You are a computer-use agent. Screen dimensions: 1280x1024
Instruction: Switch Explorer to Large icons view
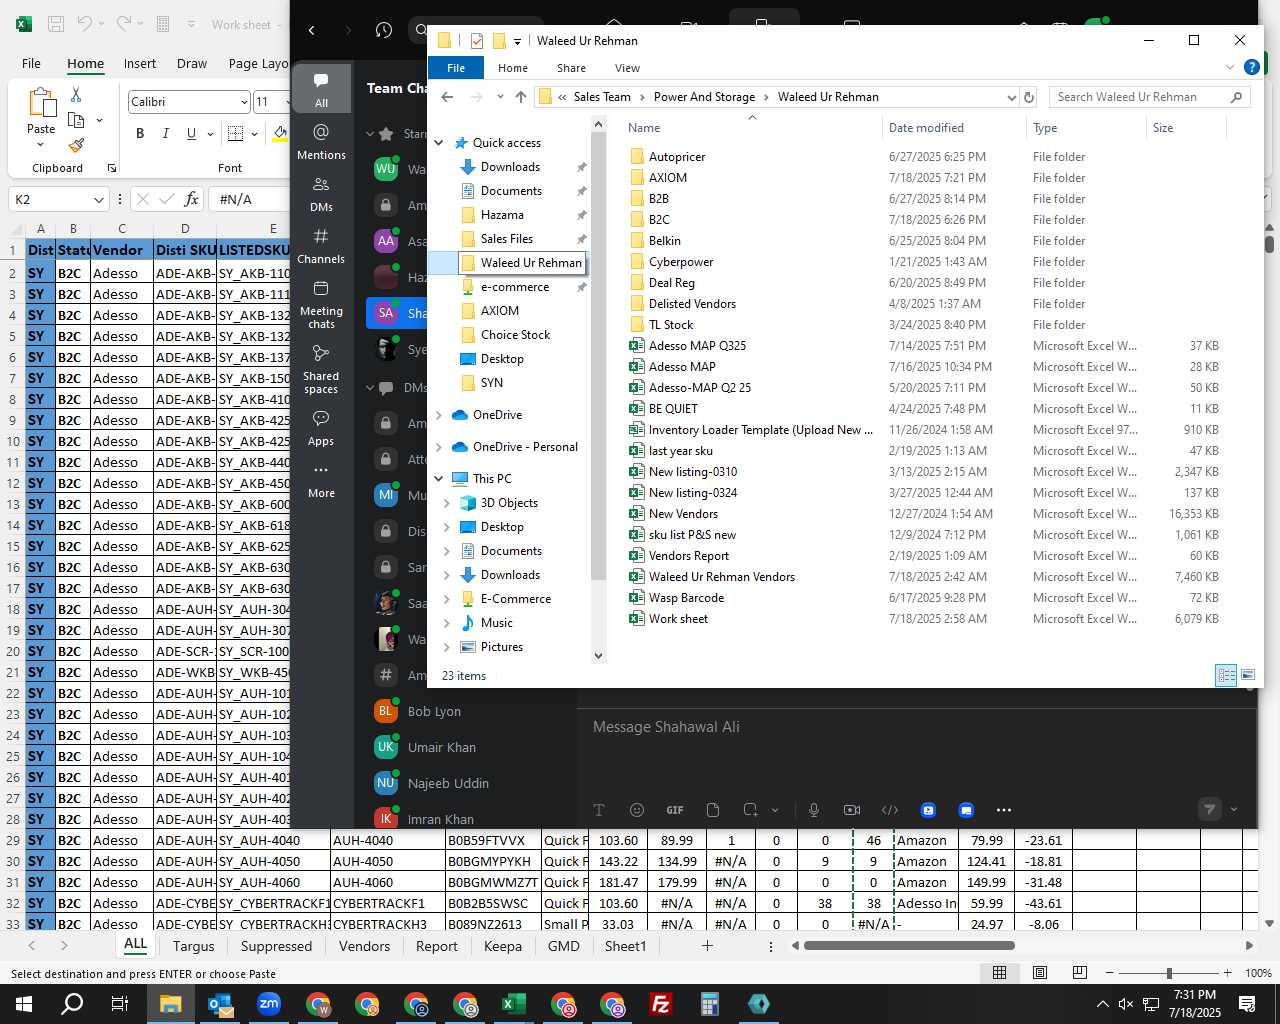1248,675
